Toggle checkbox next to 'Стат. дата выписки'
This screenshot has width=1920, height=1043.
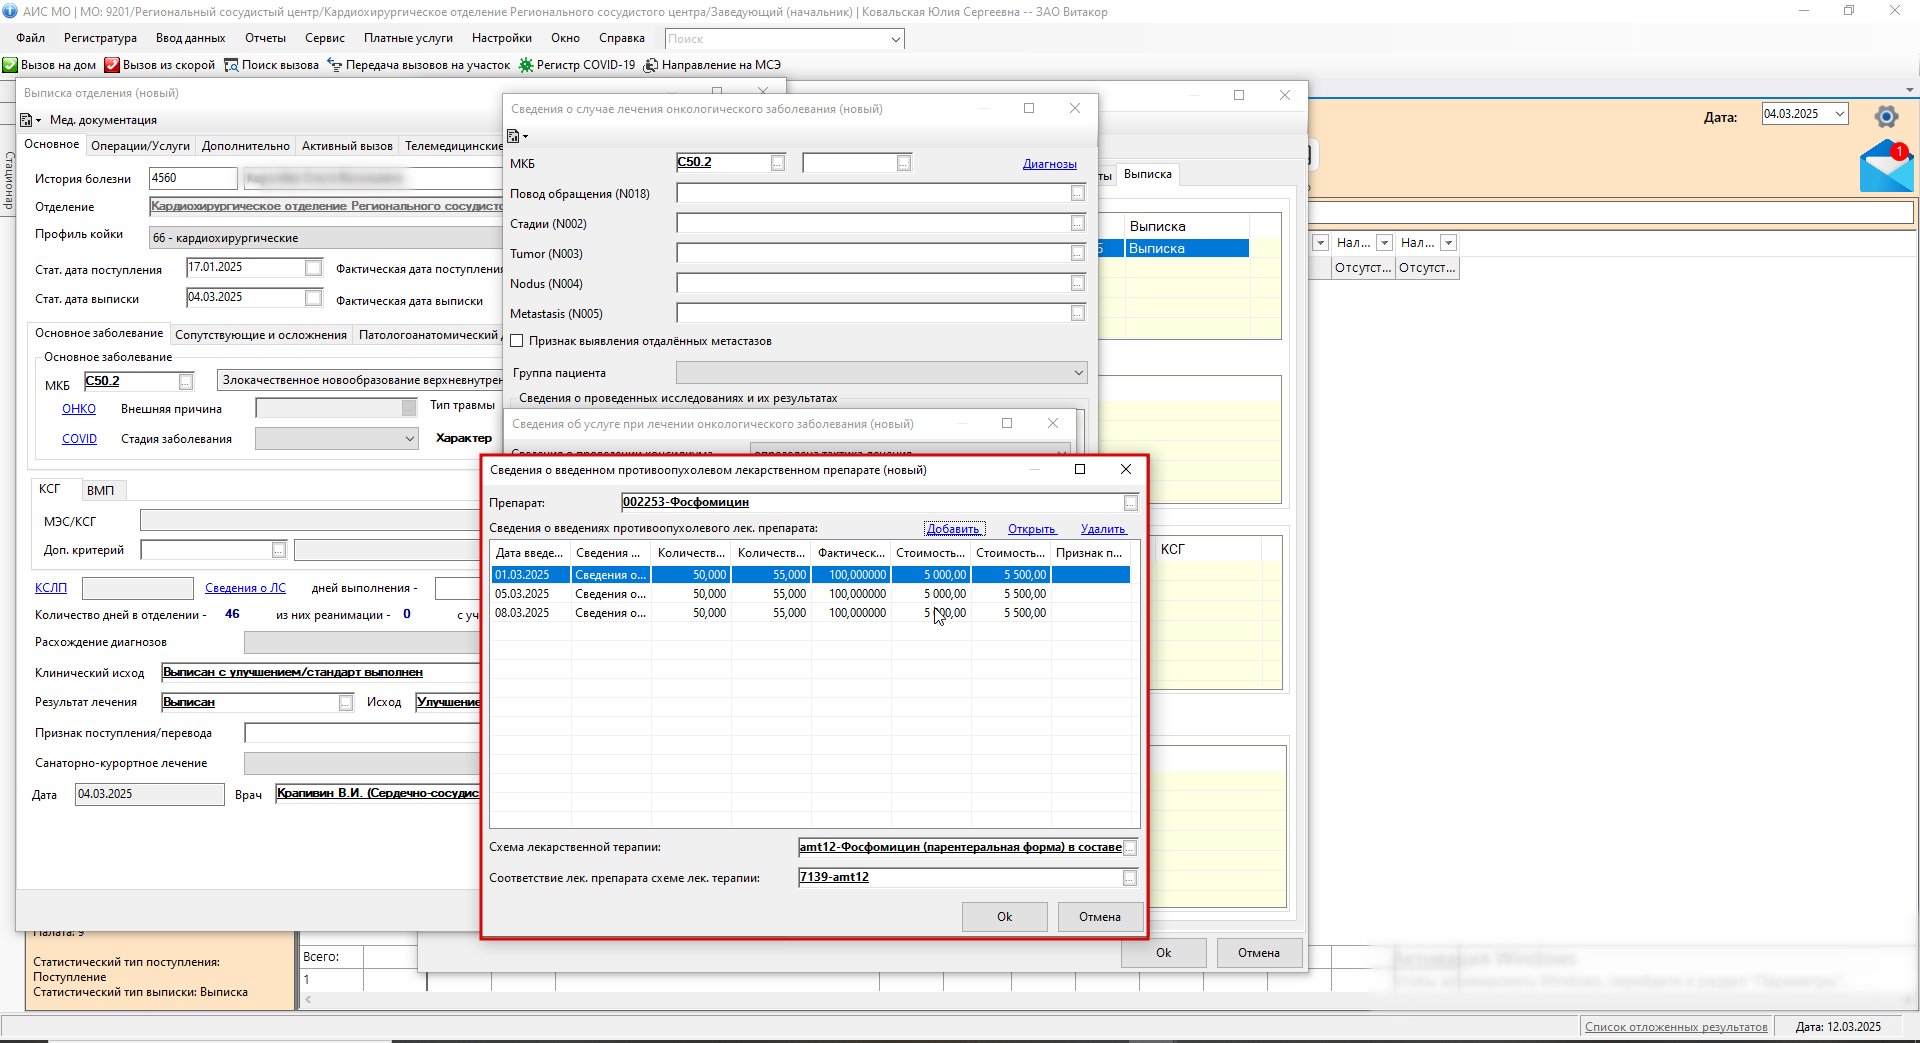pyautogui.click(x=314, y=298)
